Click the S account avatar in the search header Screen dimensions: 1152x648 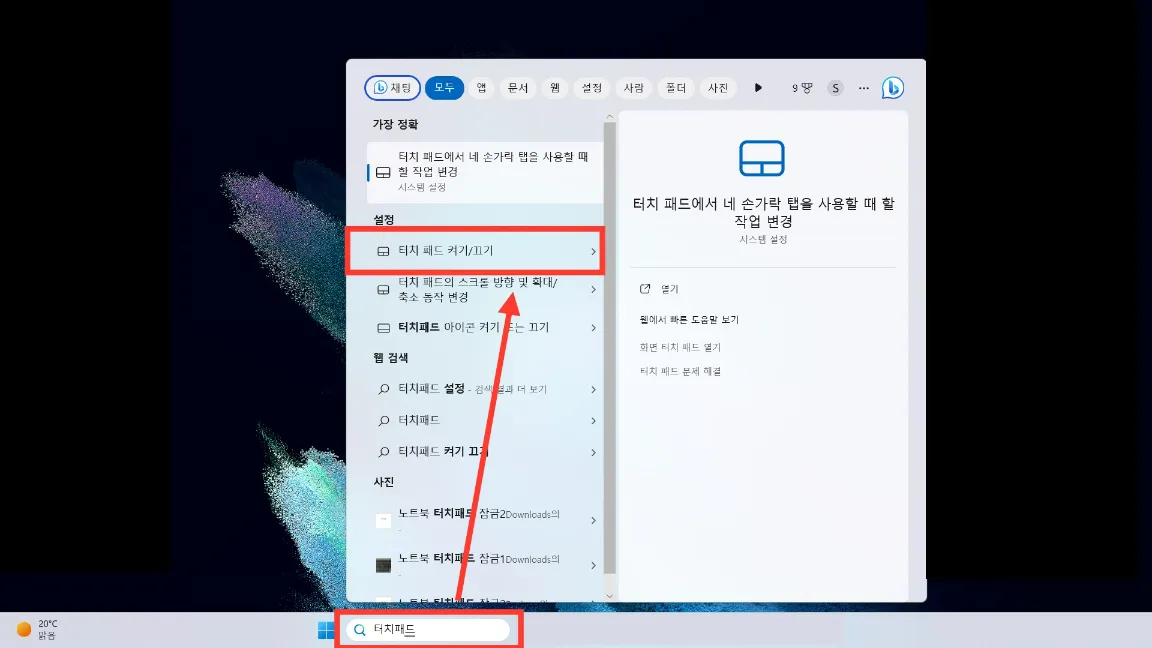(x=835, y=88)
